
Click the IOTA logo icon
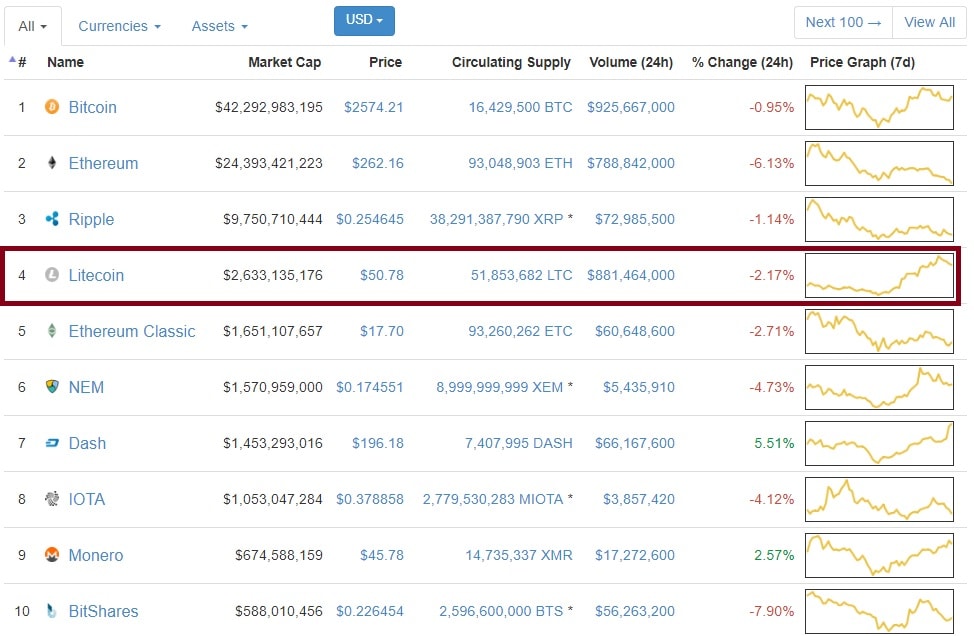[x=52, y=499]
